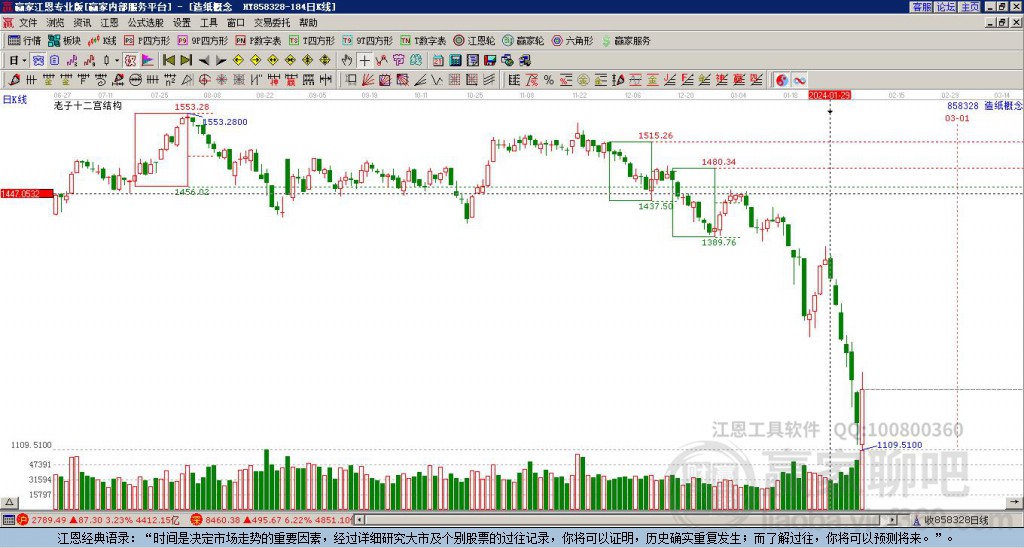
Task: Click the yin-yang icon
Action: pos(782,80)
